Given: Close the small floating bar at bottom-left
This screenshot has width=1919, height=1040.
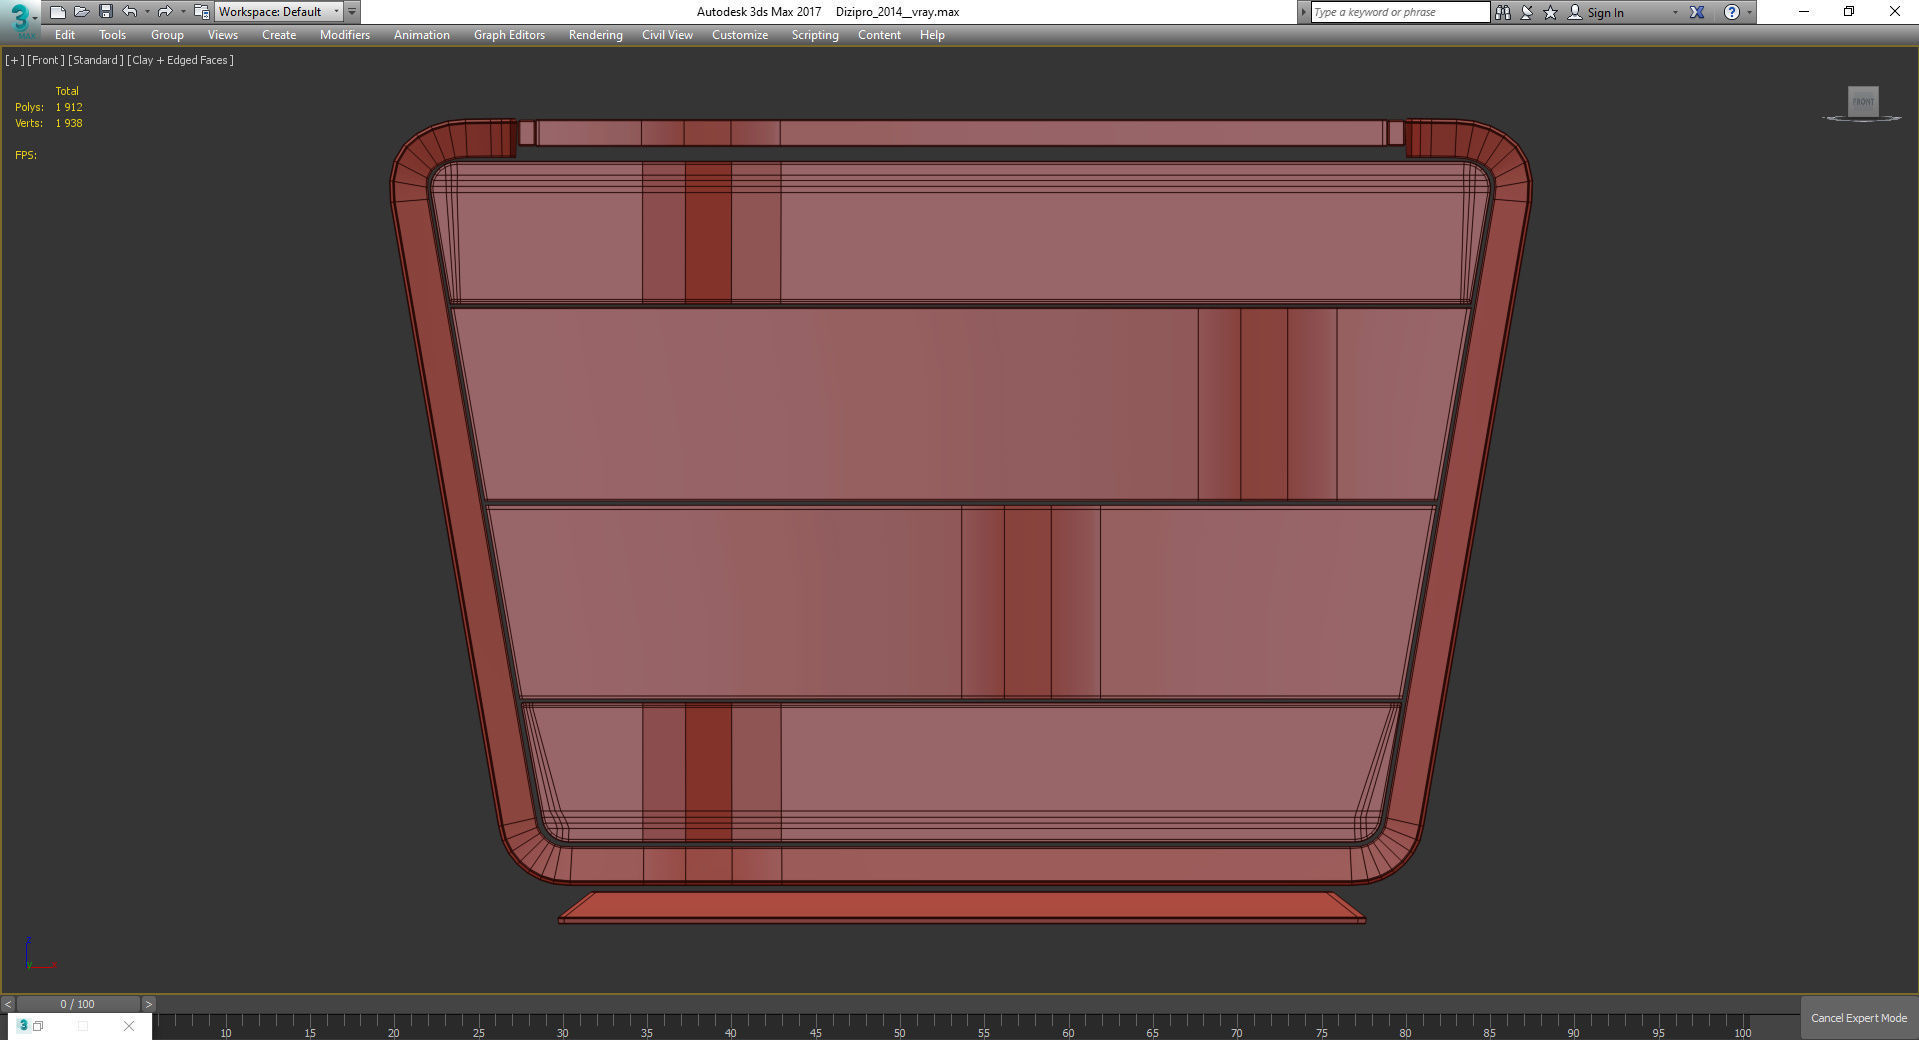Looking at the screenshot, I should coord(129,1026).
